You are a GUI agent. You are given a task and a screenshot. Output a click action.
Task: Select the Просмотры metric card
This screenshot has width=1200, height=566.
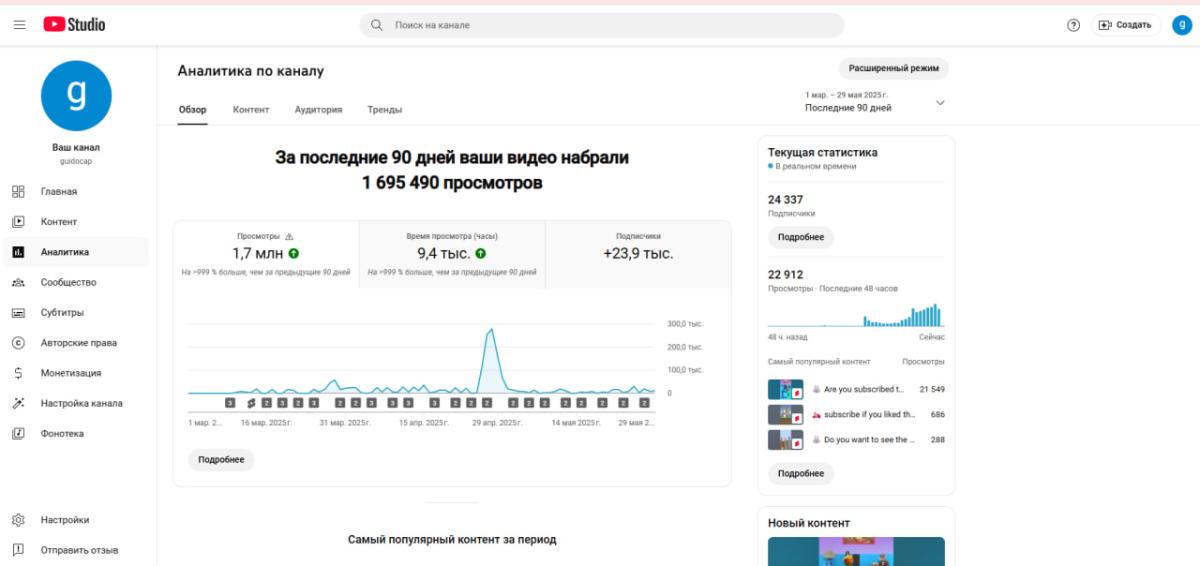266,255
